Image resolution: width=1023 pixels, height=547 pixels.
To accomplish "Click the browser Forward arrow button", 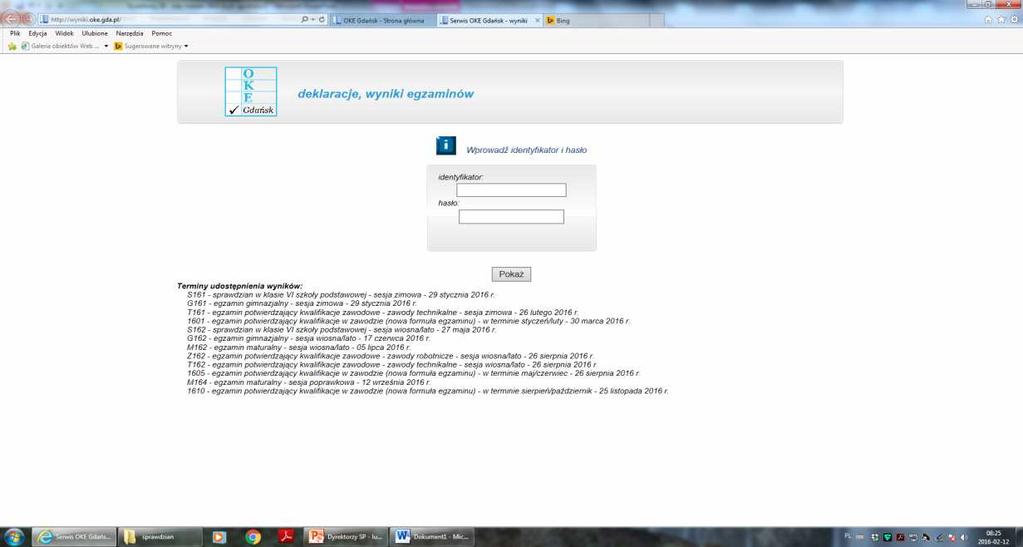I will point(28,20).
